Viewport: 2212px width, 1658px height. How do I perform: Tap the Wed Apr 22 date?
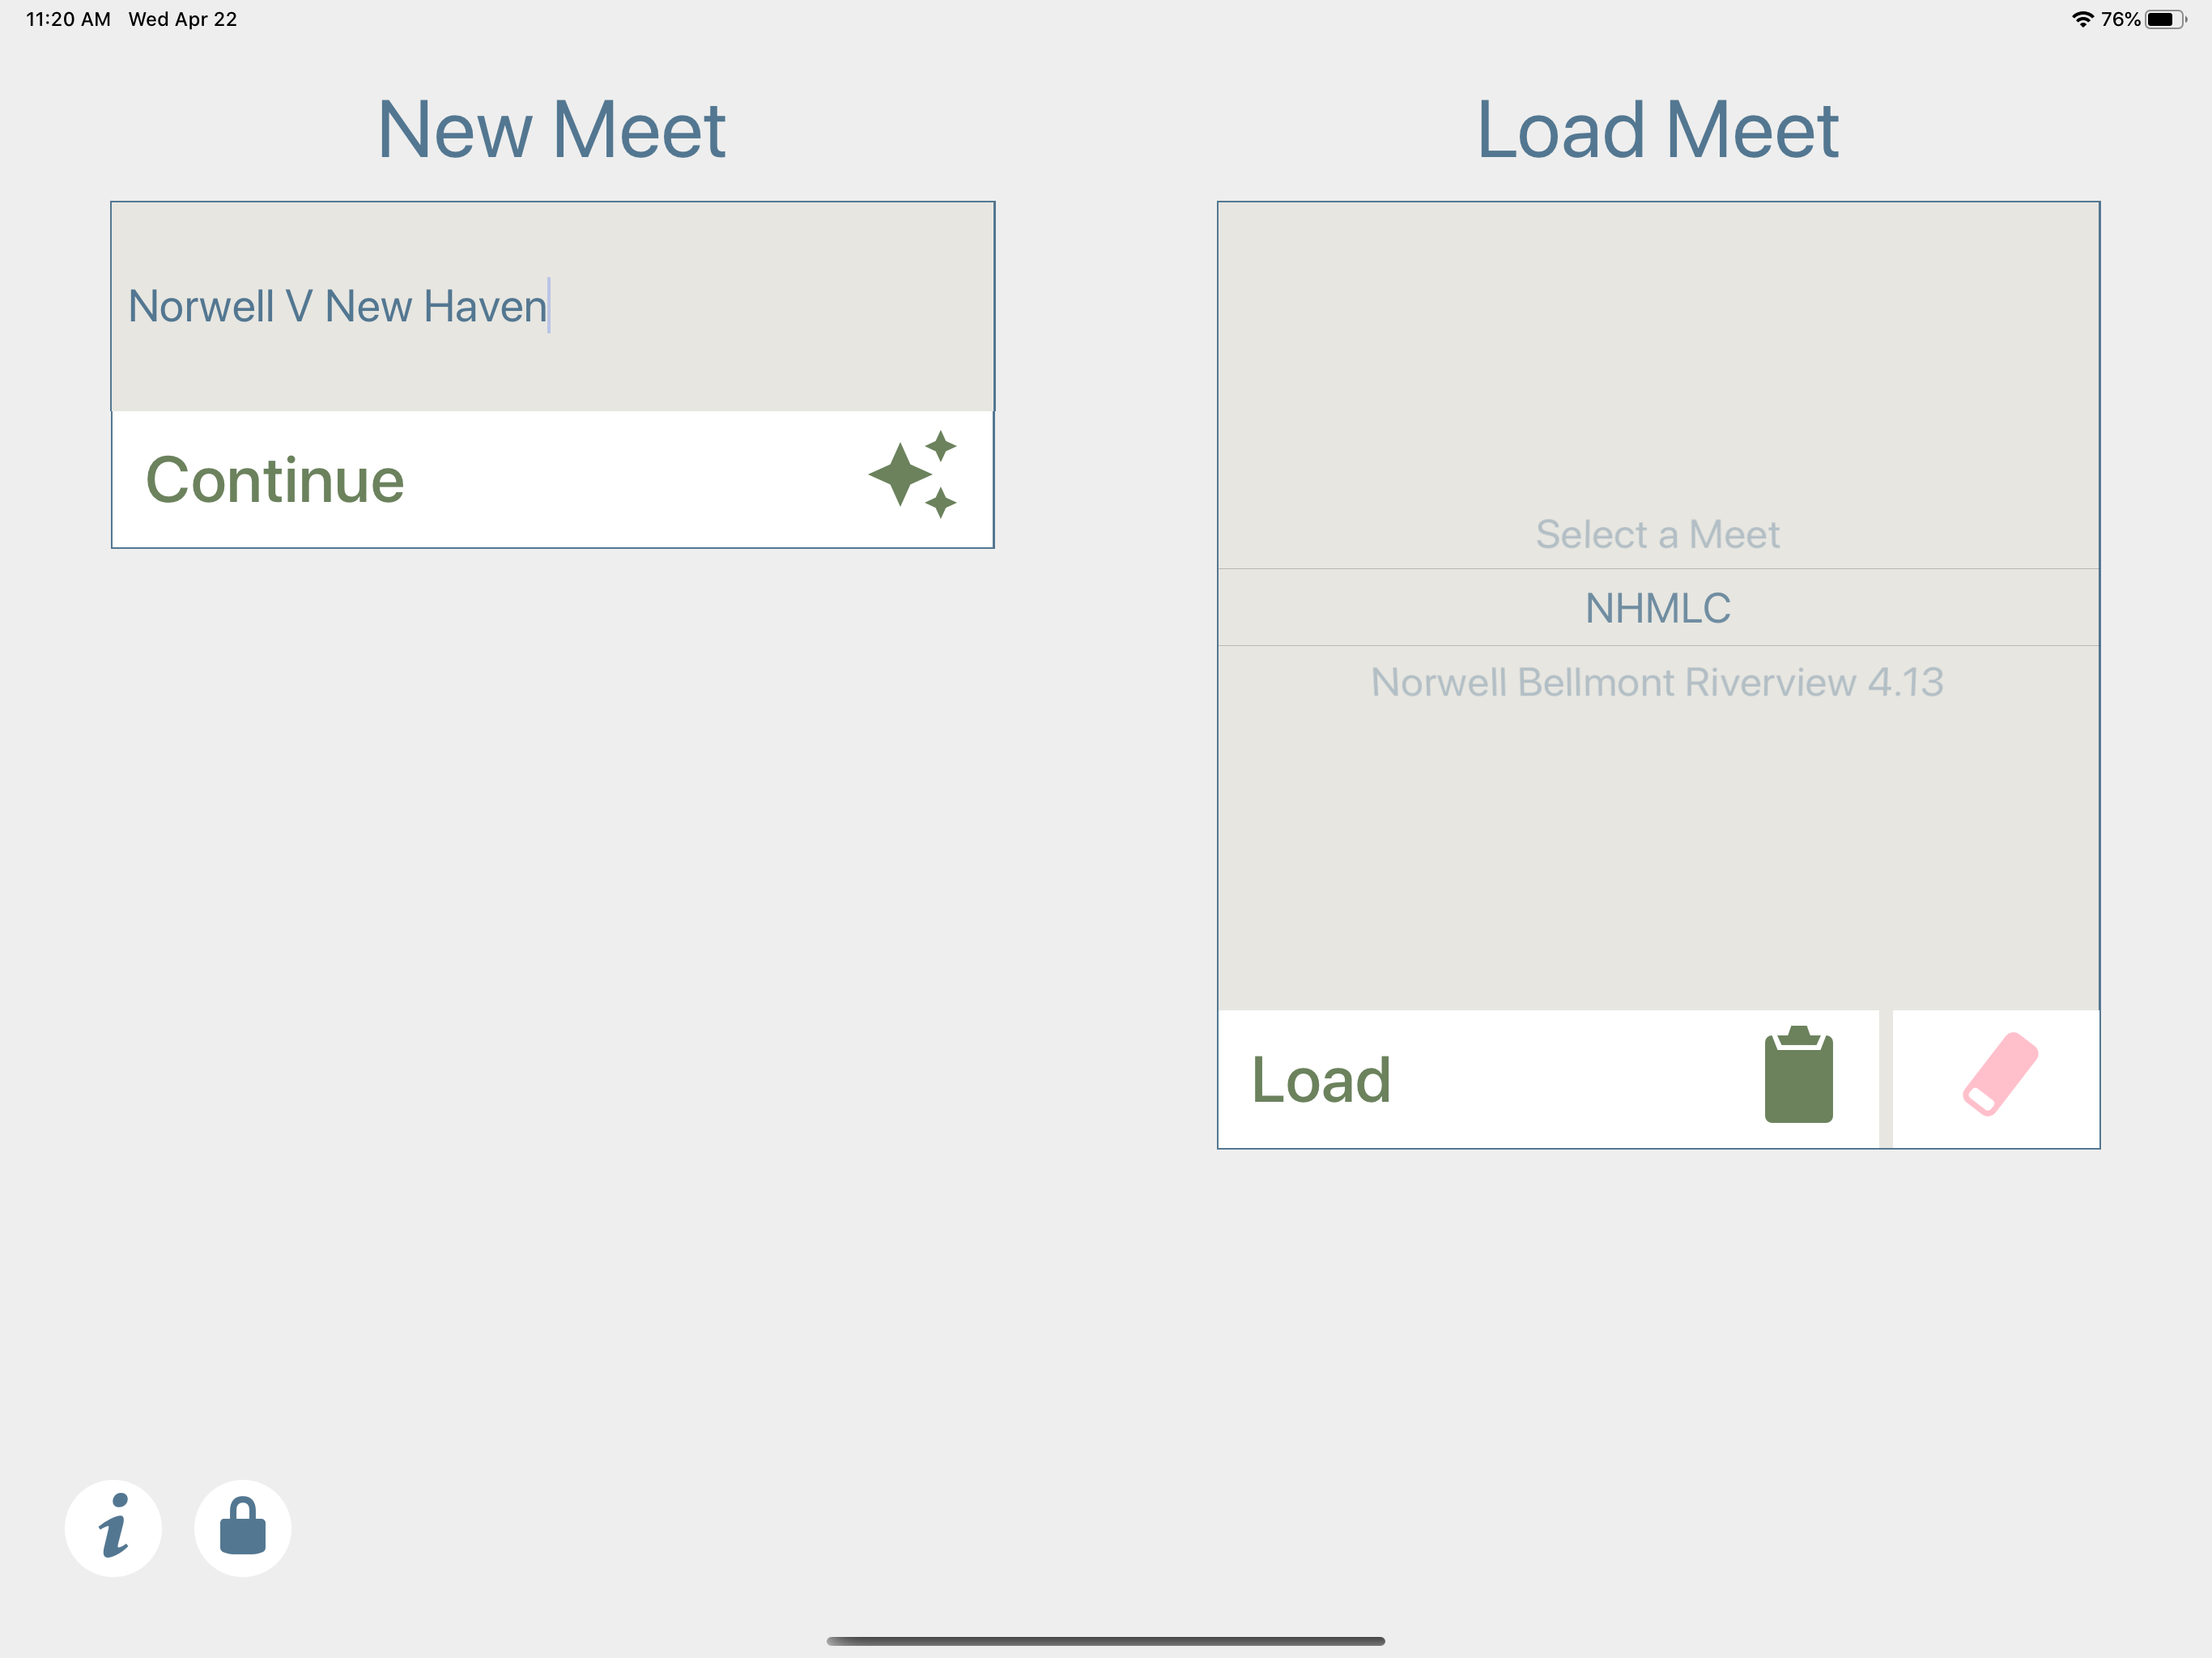click(183, 19)
